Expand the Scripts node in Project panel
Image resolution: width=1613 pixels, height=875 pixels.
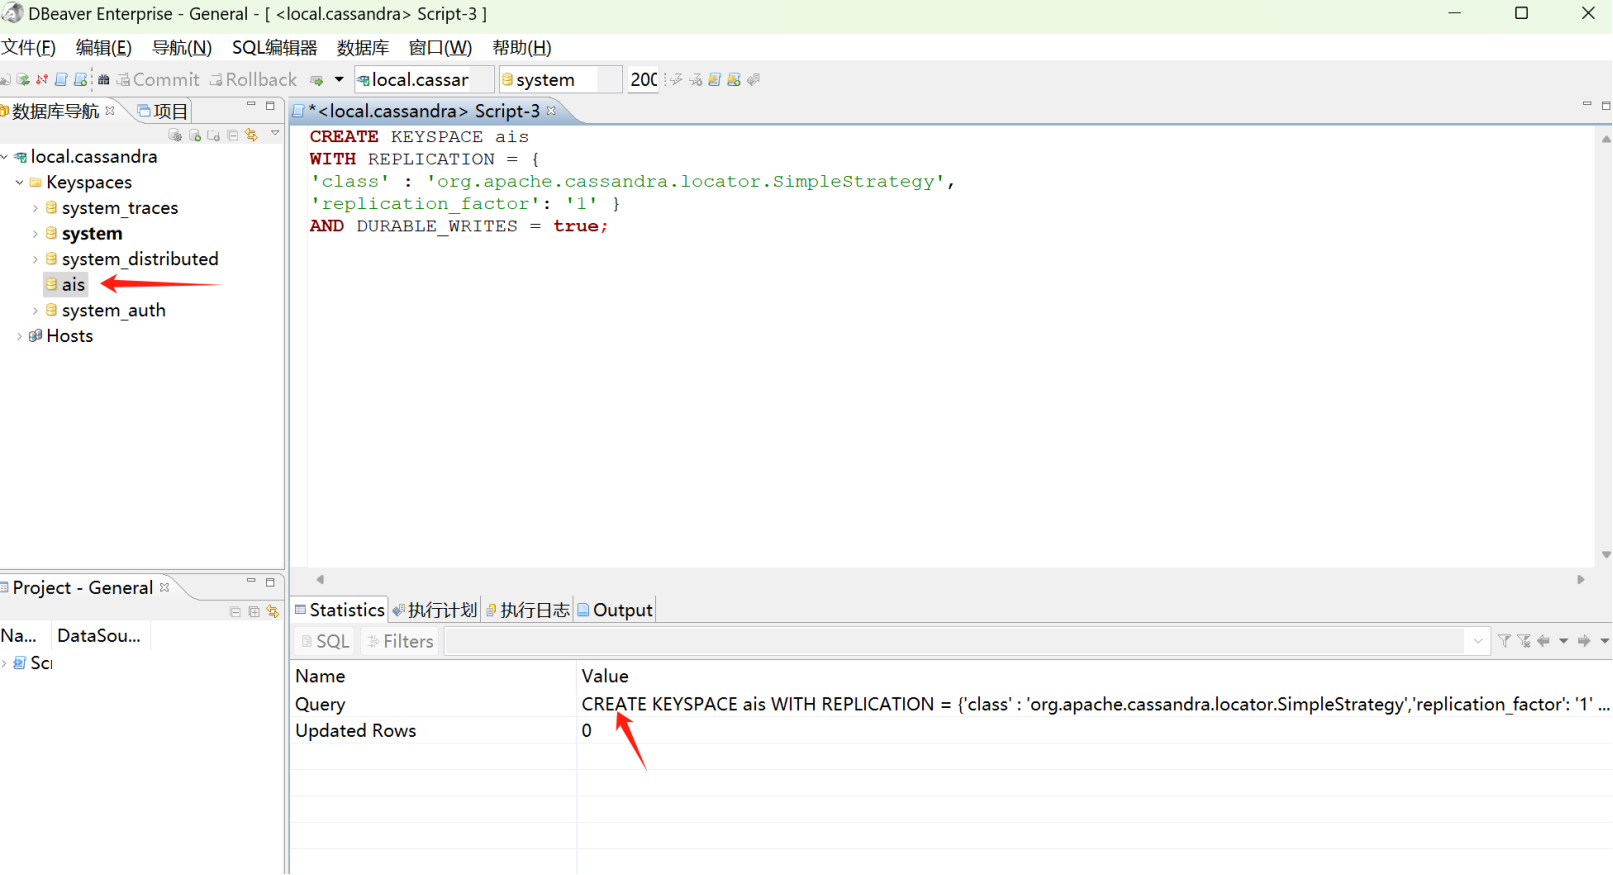(5, 663)
